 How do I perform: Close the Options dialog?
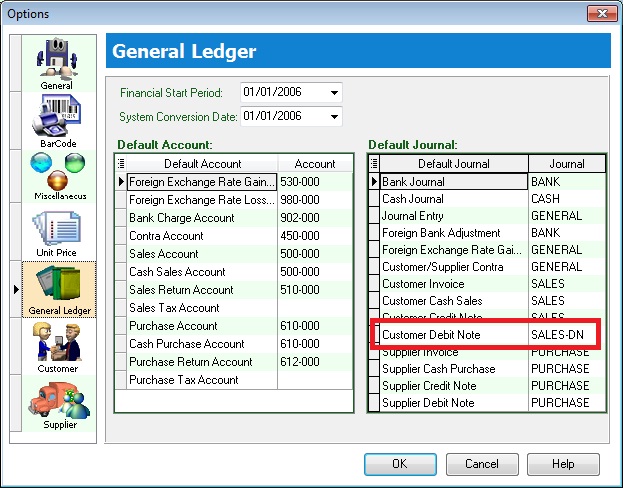pyautogui.click(x=602, y=14)
